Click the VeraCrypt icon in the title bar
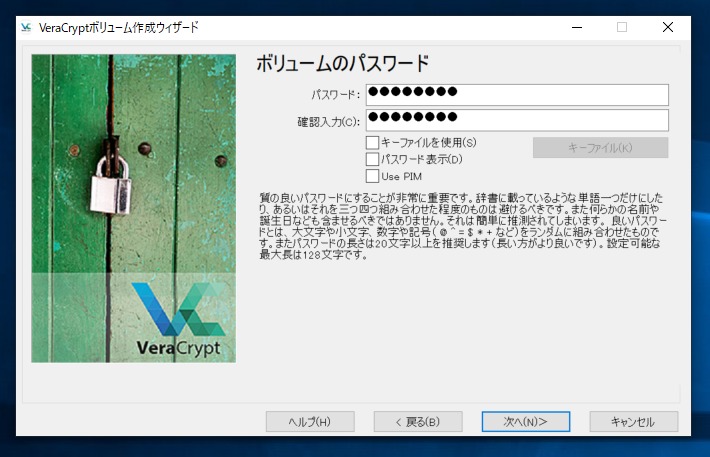 26,27
